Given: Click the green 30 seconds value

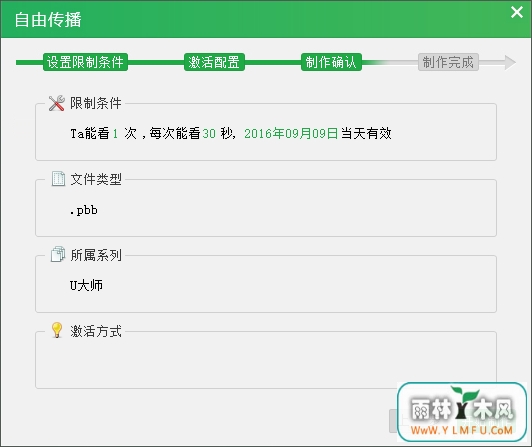Looking at the screenshot, I should click(209, 134).
